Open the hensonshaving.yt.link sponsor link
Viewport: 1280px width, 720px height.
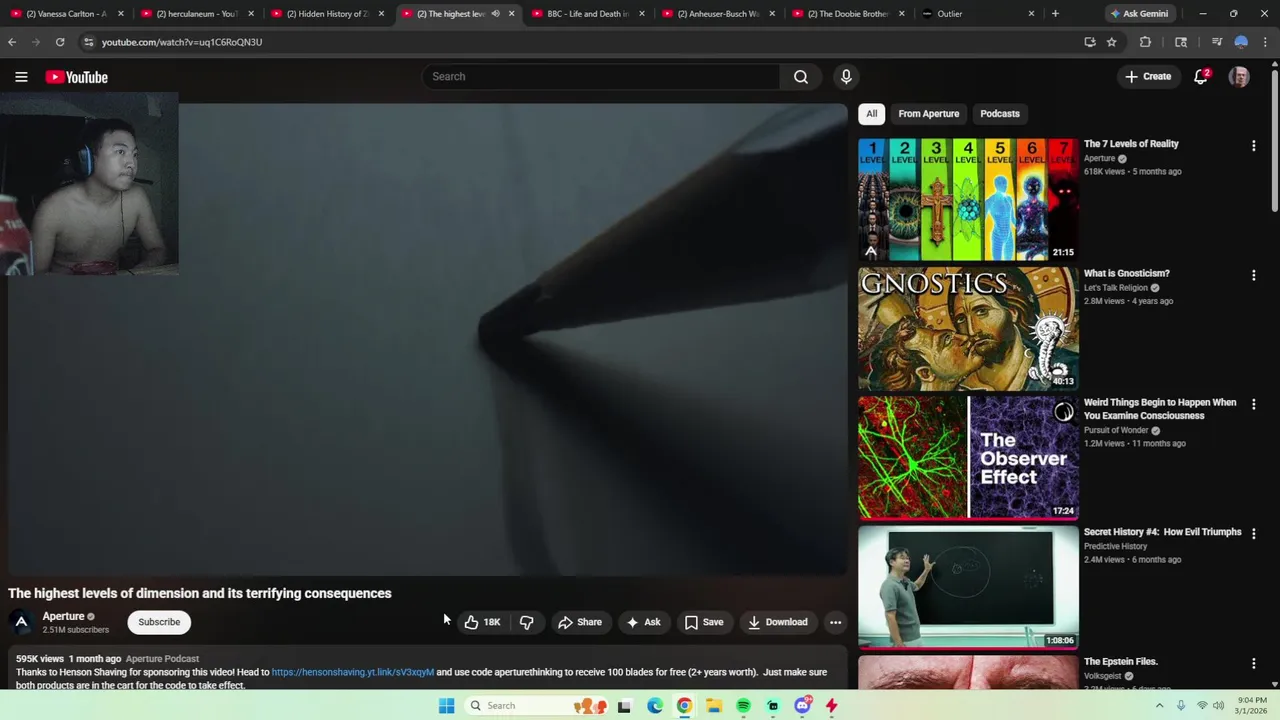click(353, 672)
